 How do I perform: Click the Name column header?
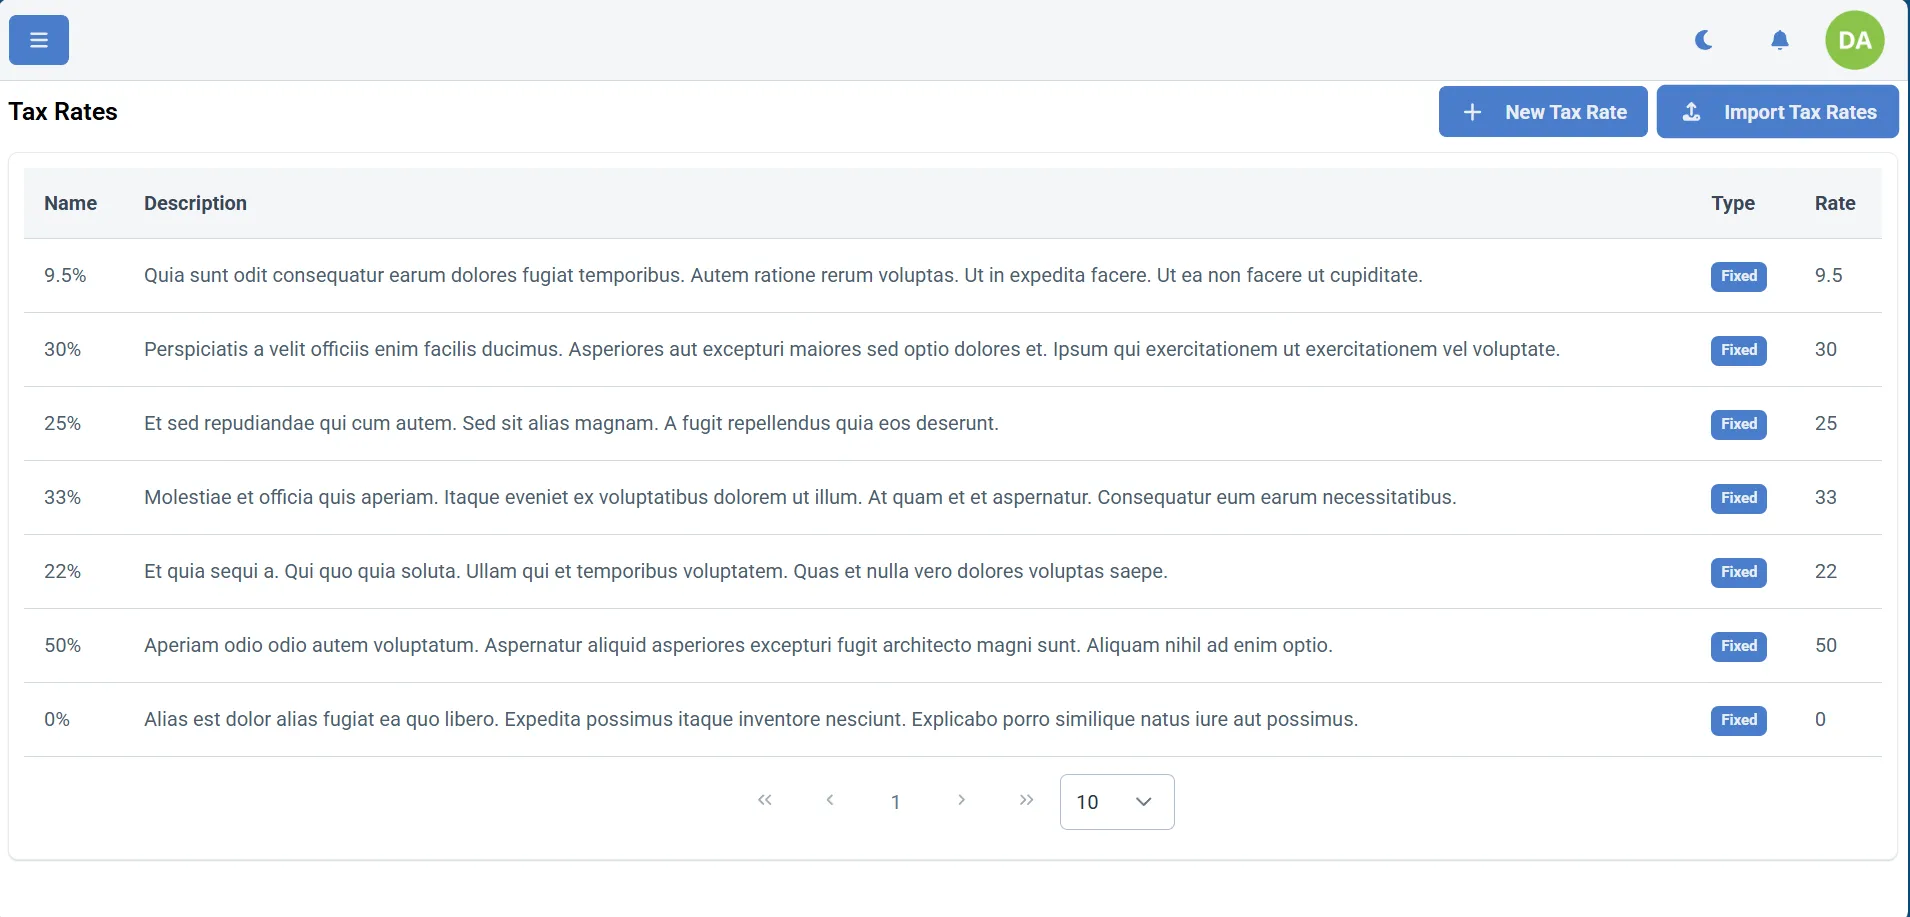[x=70, y=203]
